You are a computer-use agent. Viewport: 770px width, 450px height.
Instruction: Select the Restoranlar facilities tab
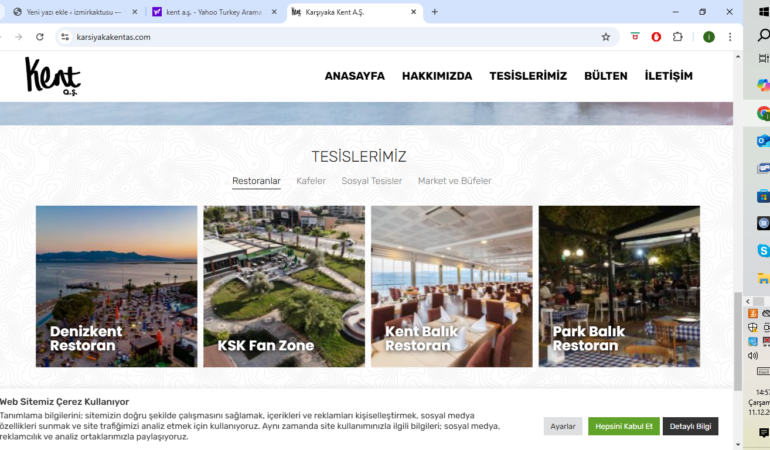click(x=256, y=181)
